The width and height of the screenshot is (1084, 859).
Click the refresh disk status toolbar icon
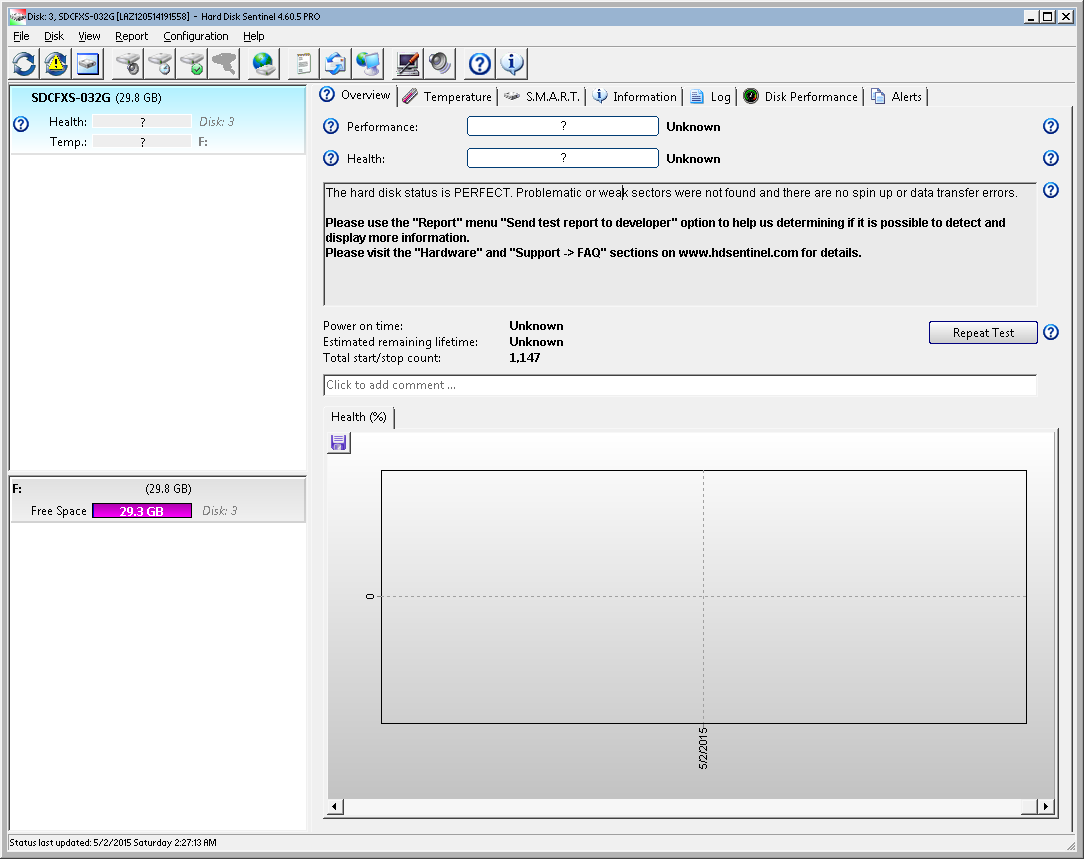[x=24, y=65]
